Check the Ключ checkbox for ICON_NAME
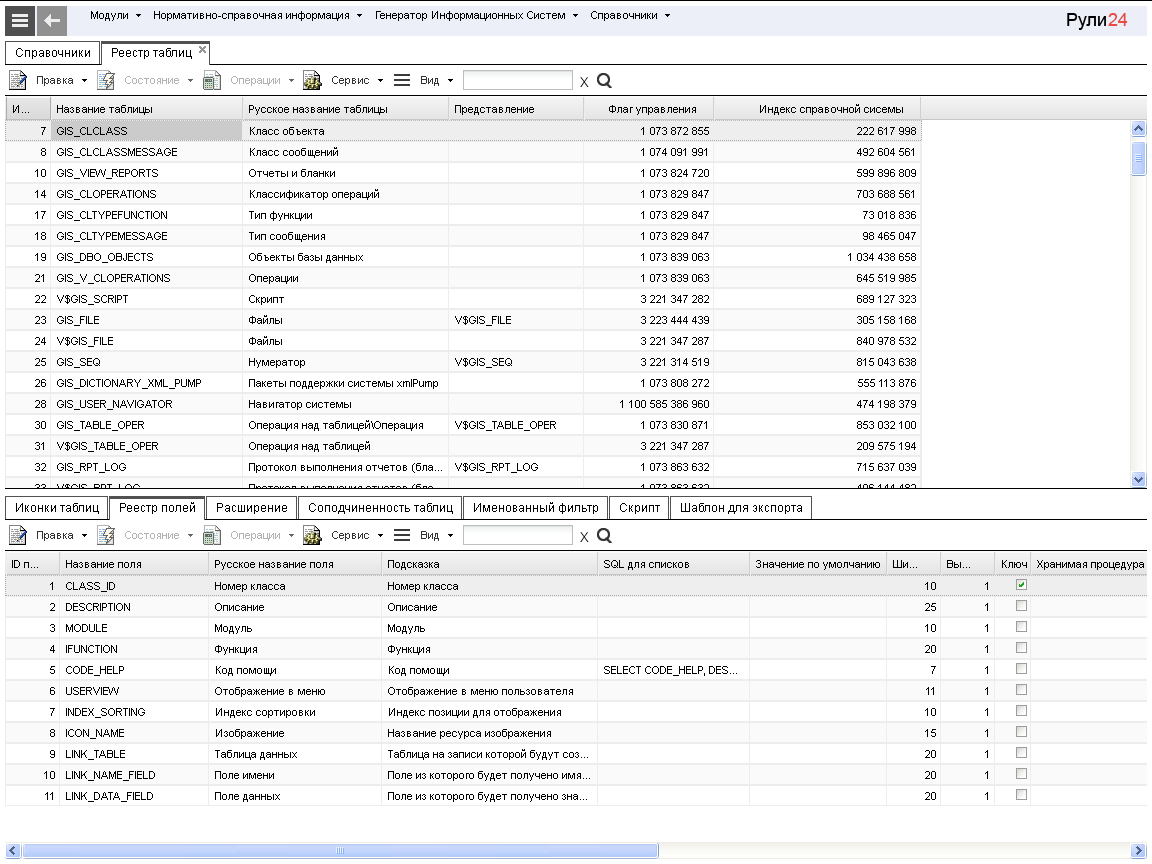 (1021, 732)
